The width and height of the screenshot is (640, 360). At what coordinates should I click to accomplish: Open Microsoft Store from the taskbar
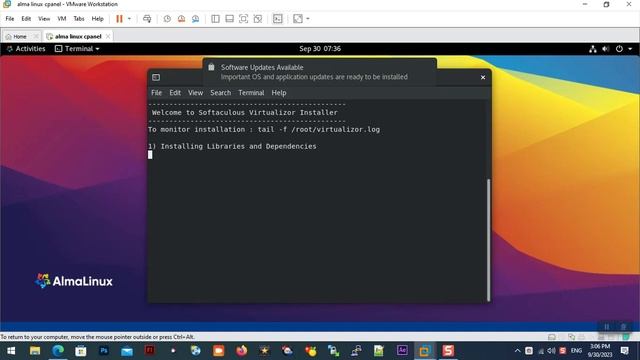click(81, 351)
